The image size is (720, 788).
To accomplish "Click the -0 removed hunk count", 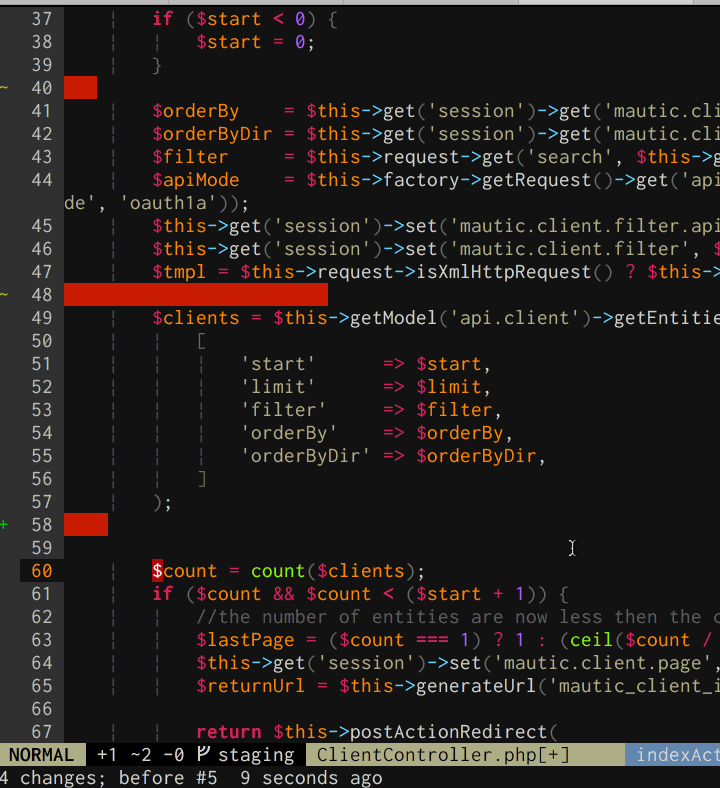I will 174,755.
